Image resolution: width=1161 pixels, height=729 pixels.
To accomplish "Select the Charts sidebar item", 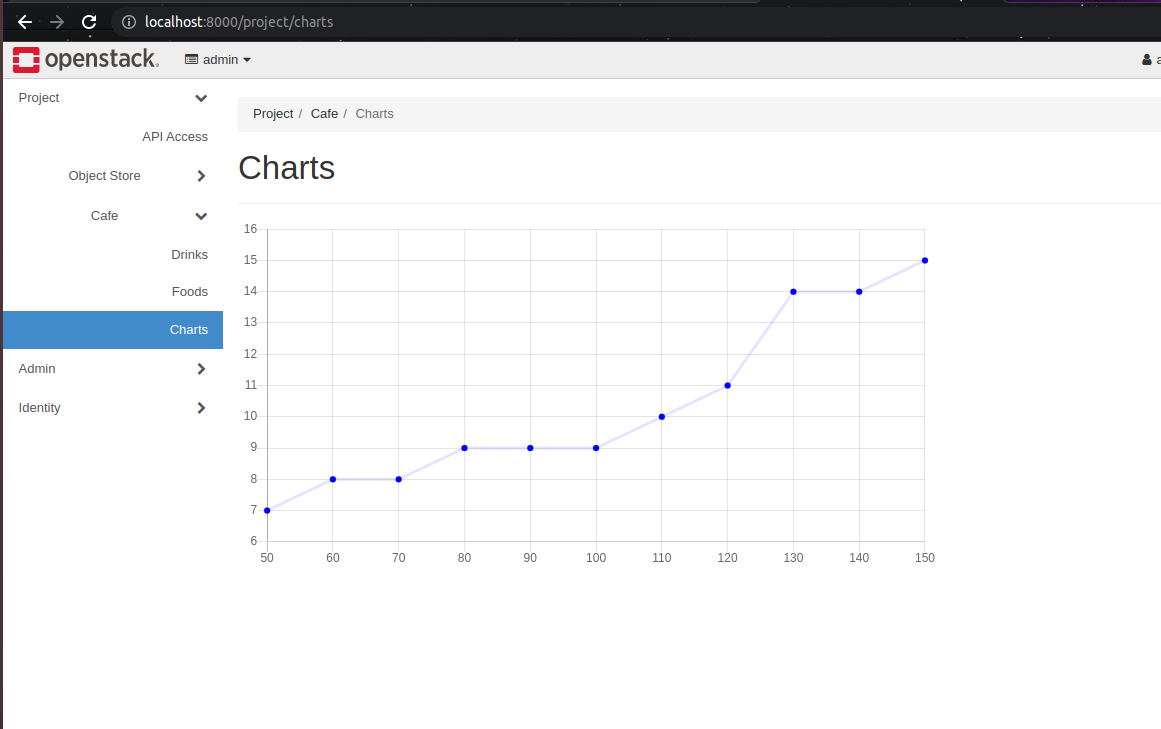I will (188, 330).
